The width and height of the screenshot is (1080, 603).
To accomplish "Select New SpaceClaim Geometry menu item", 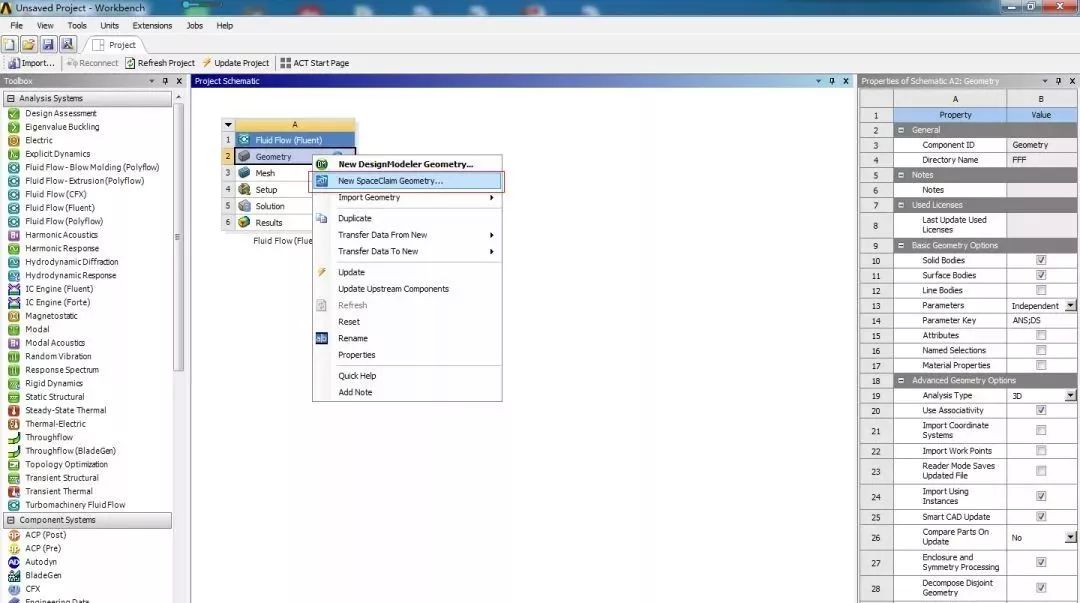I will click(406, 181).
